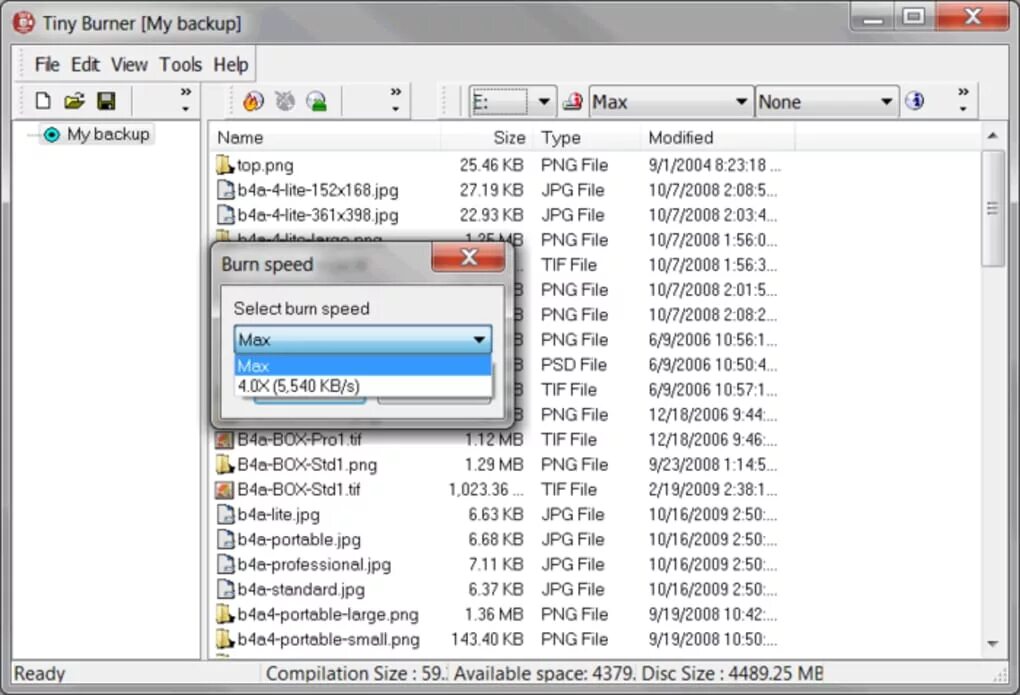
Task: Click the file icon of b4a-4-lite-152x168.jpg
Action: pyautogui.click(x=225, y=190)
